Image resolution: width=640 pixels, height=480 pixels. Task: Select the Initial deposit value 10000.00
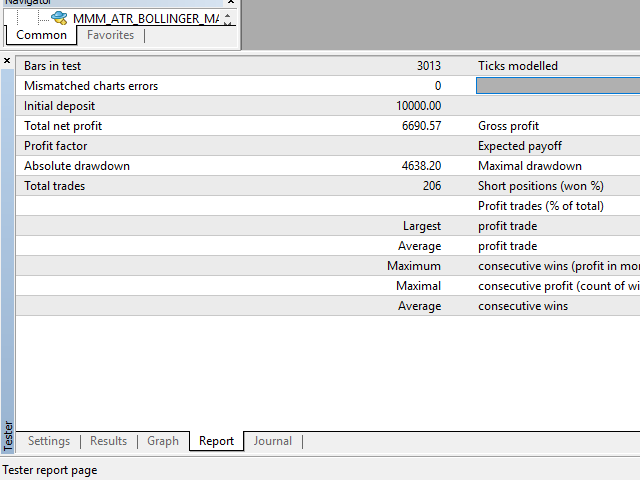[x=418, y=106]
